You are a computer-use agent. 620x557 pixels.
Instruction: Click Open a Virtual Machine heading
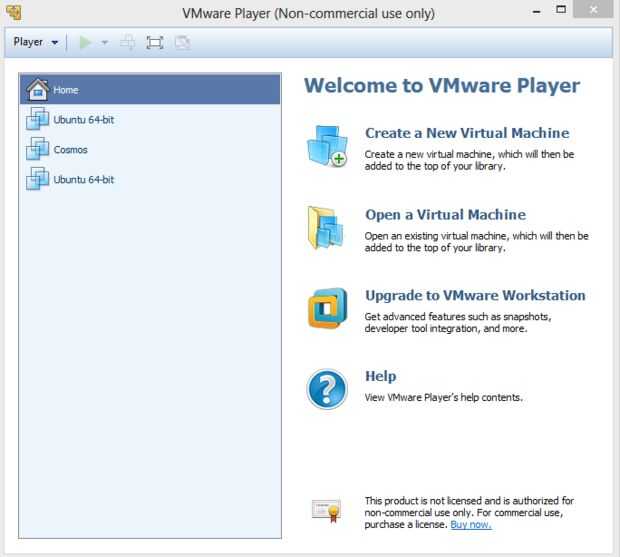point(445,215)
